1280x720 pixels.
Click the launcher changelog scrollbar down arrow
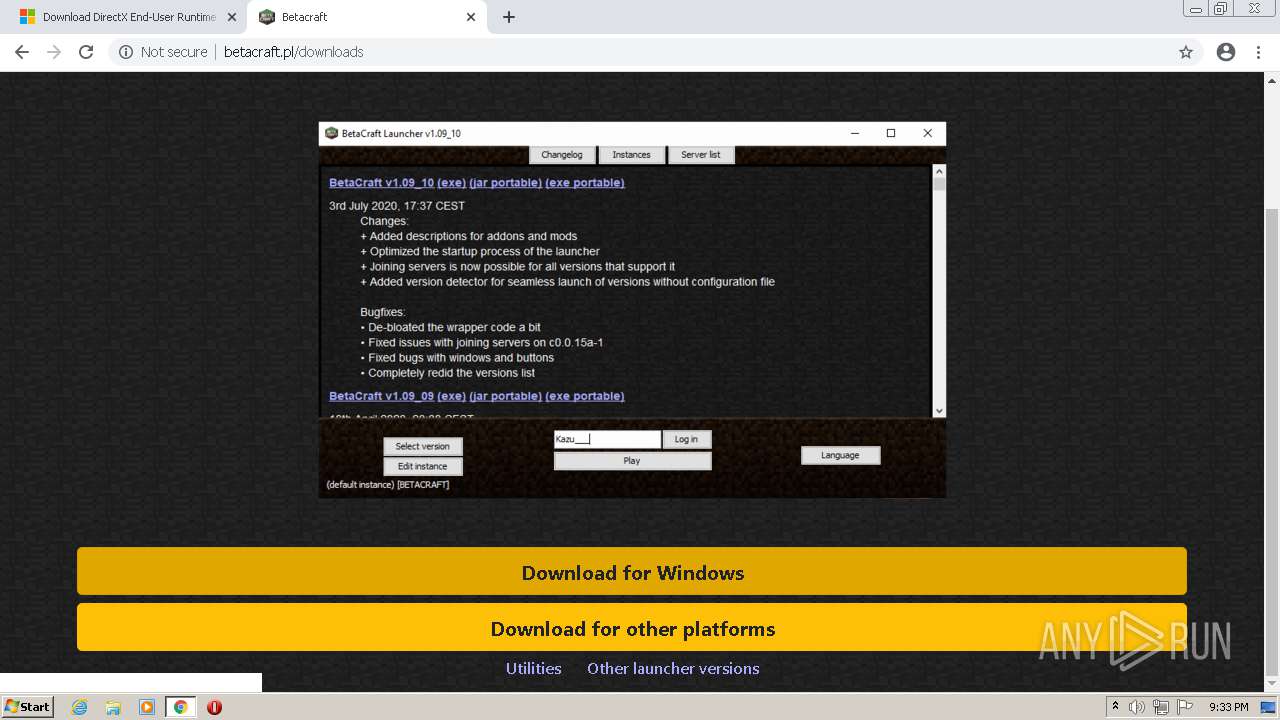point(939,411)
